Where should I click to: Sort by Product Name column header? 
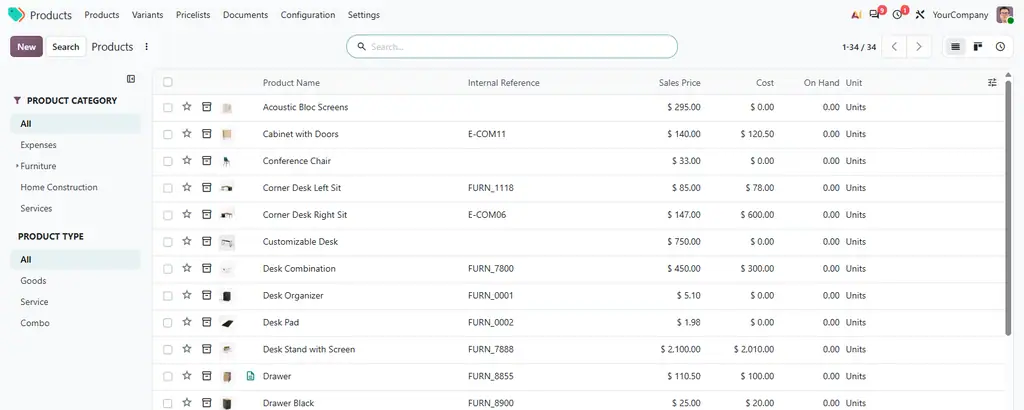[291, 83]
